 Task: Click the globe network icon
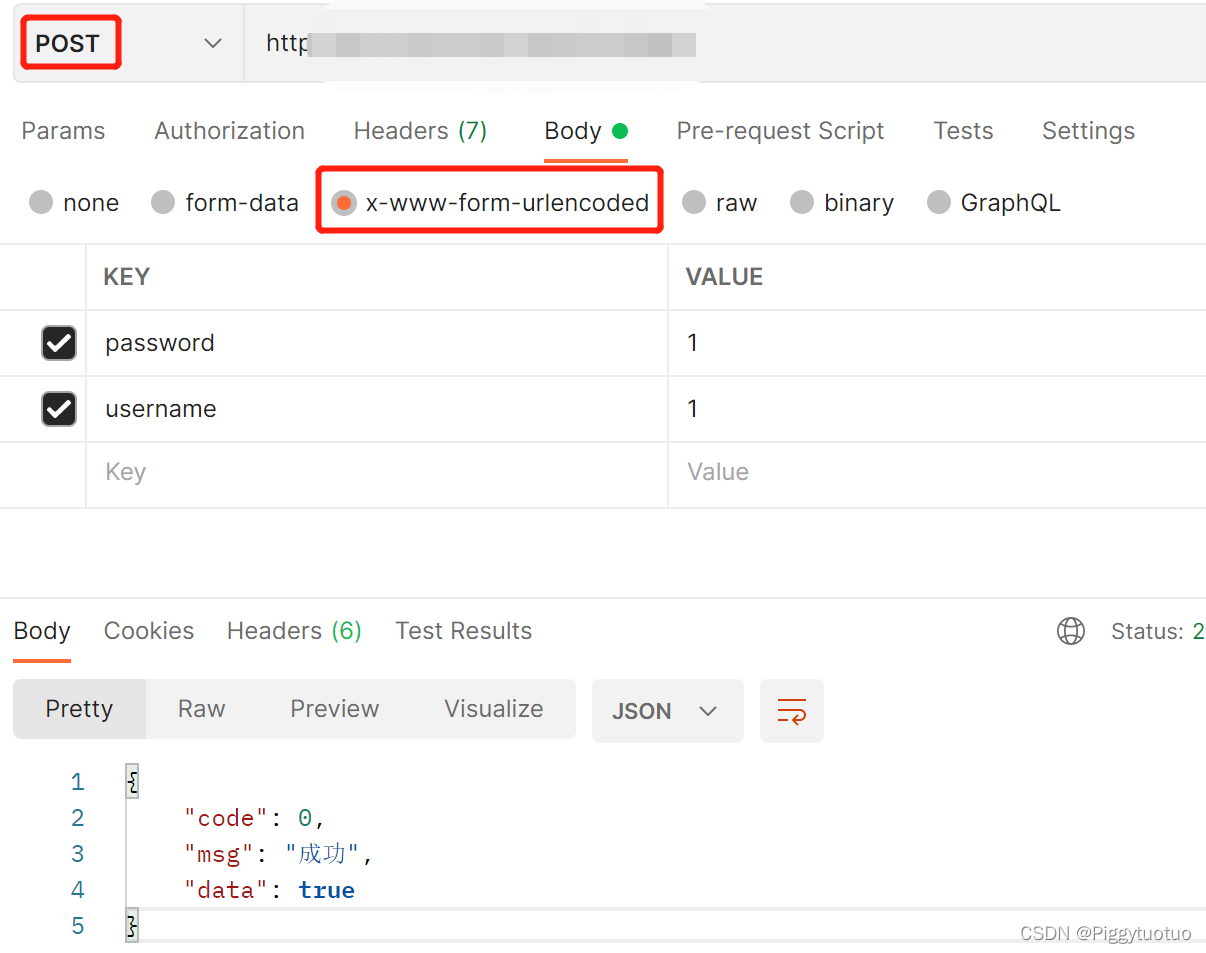pyautogui.click(x=1071, y=631)
